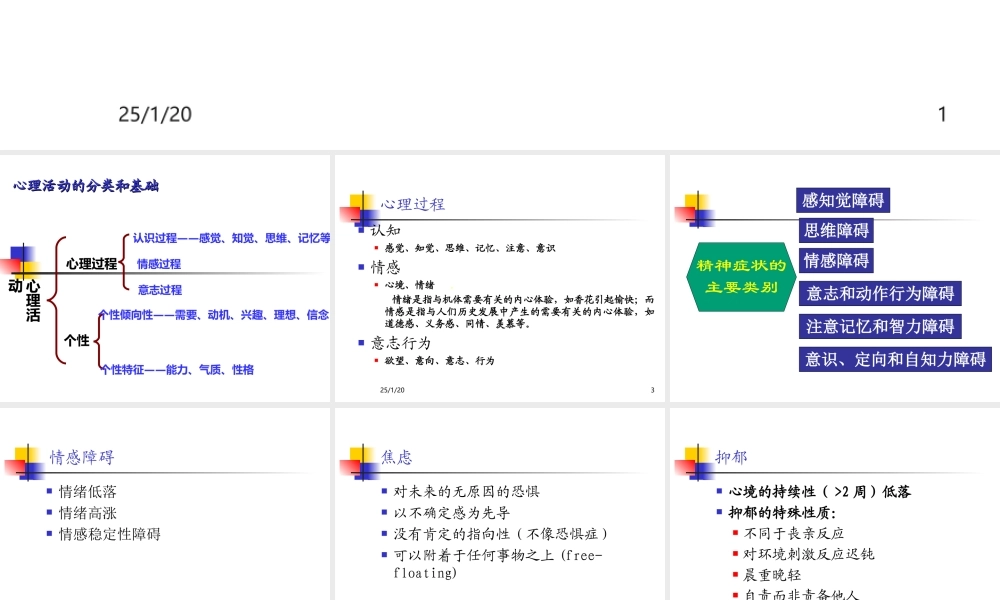
Task: Click the 心境、情绪 sub-bullet
Action: click(409, 285)
